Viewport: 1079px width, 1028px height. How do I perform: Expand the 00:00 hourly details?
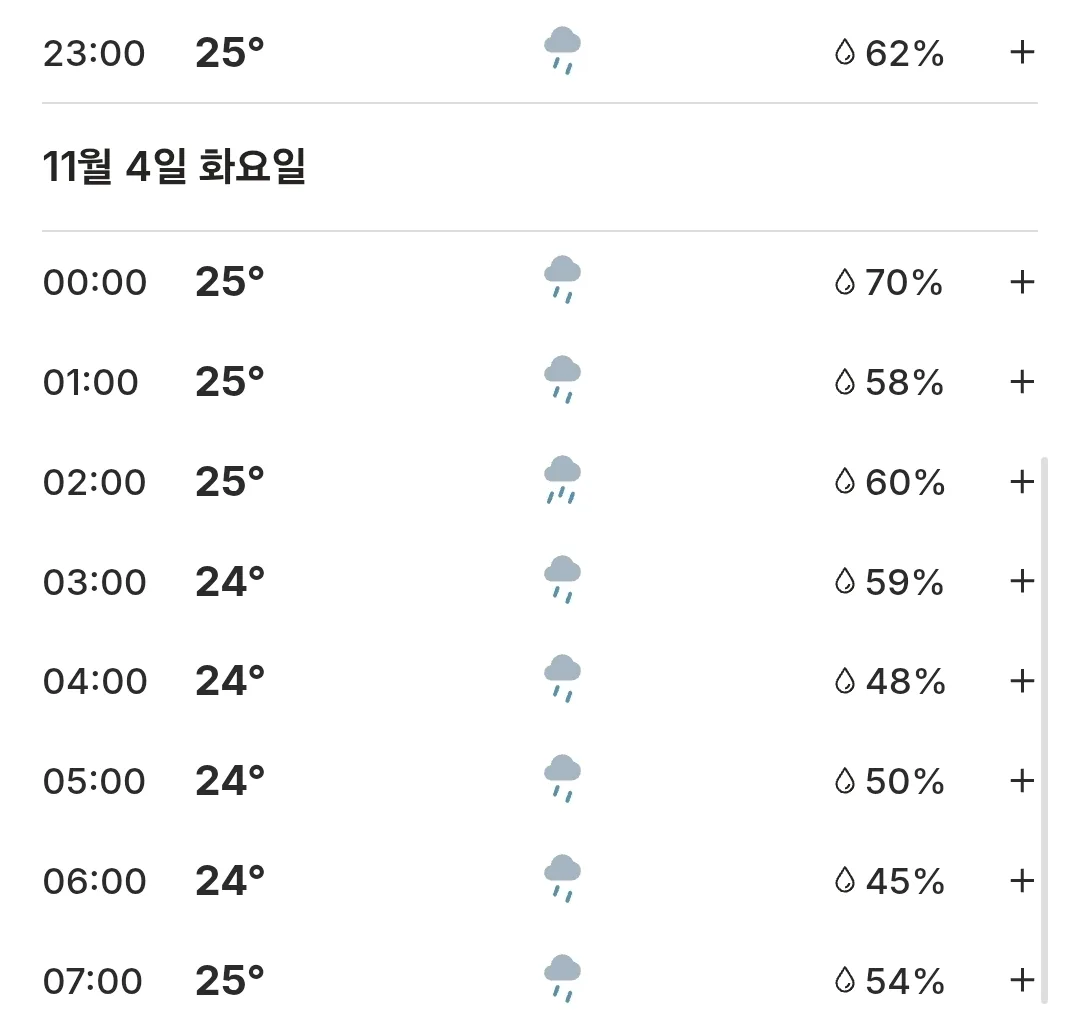click(x=1022, y=282)
